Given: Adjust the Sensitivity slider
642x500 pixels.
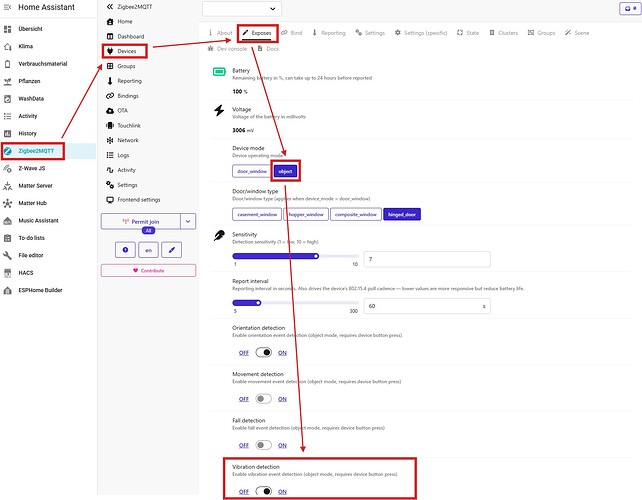Looking at the screenshot, I should pyautogui.click(x=296, y=256).
